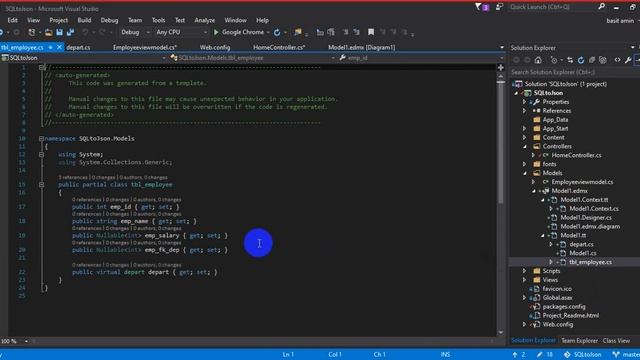Screen dimensions: 640x360
Task: Open the emp_id member dropdown
Action: (421, 58)
